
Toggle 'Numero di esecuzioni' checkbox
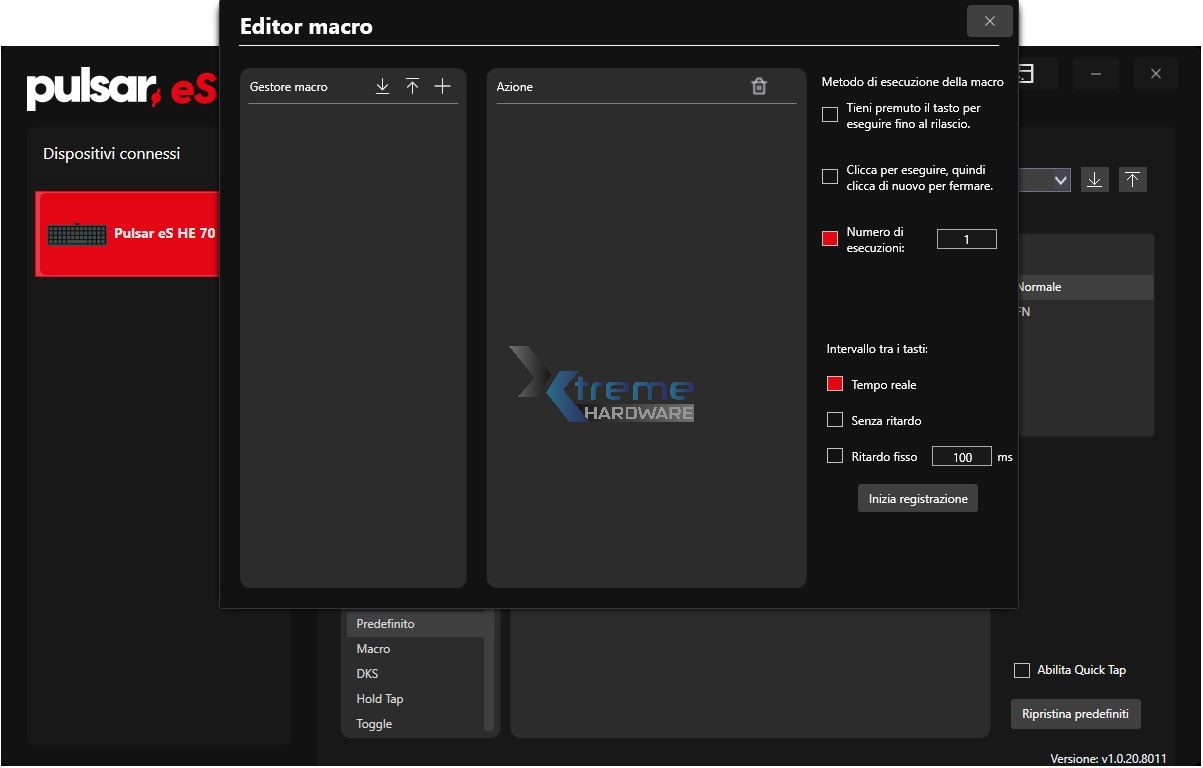[x=830, y=239]
